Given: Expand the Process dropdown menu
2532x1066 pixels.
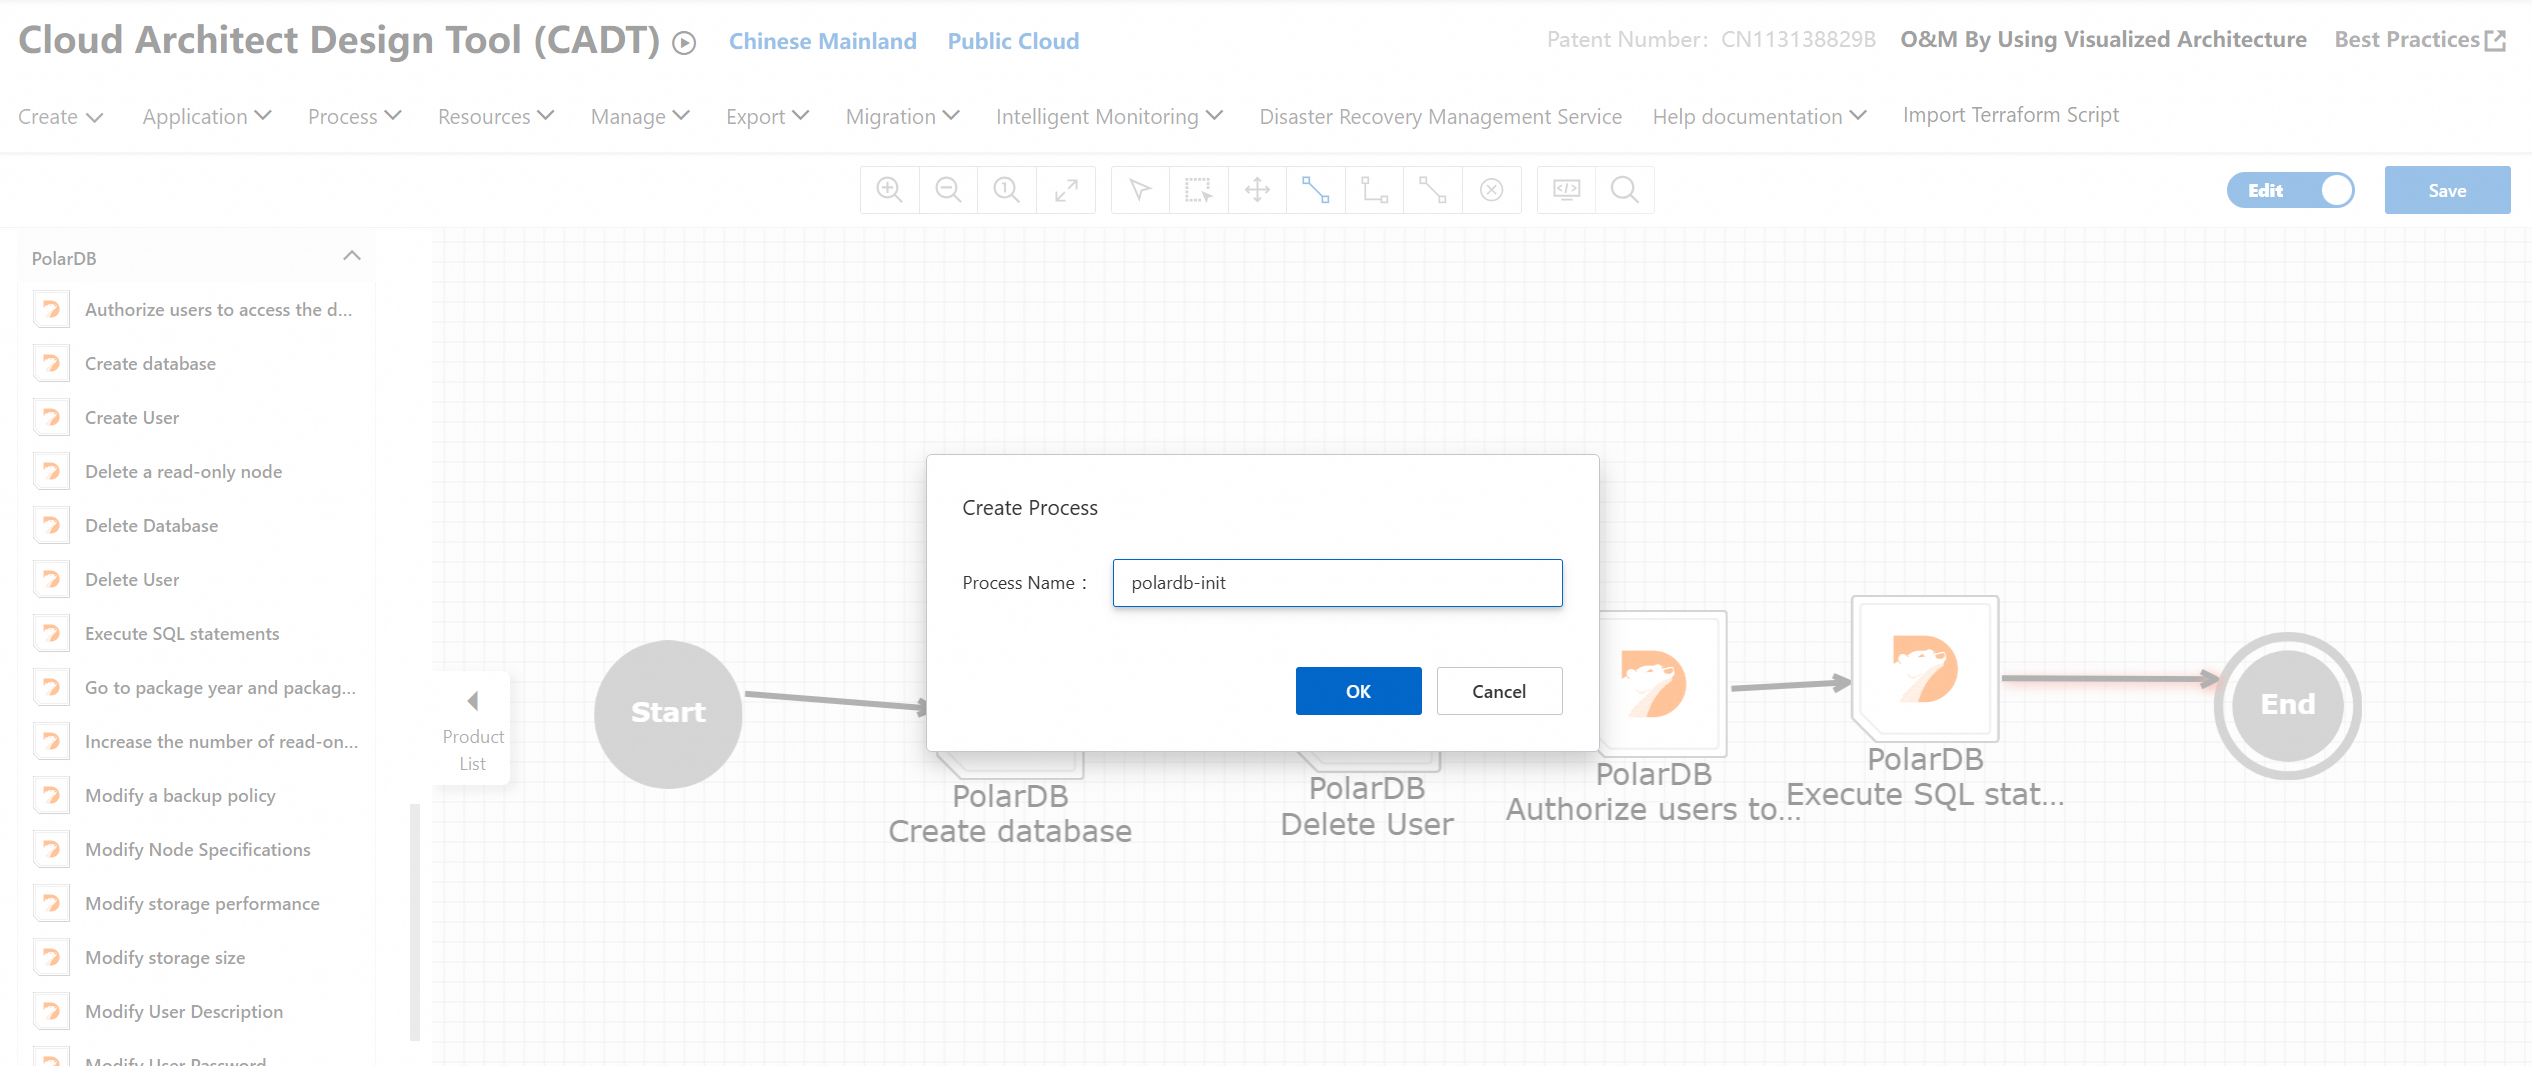Looking at the screenshot, I should [x=355, y=117].
